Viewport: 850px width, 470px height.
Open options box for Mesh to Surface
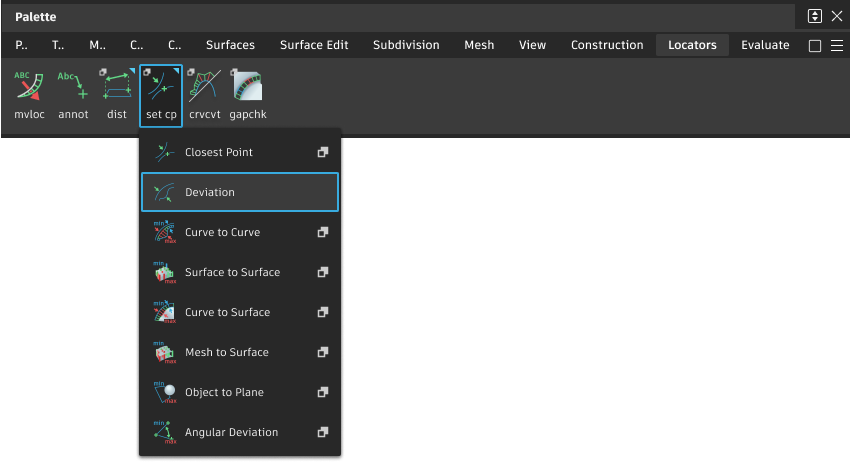tap(323, 352)
